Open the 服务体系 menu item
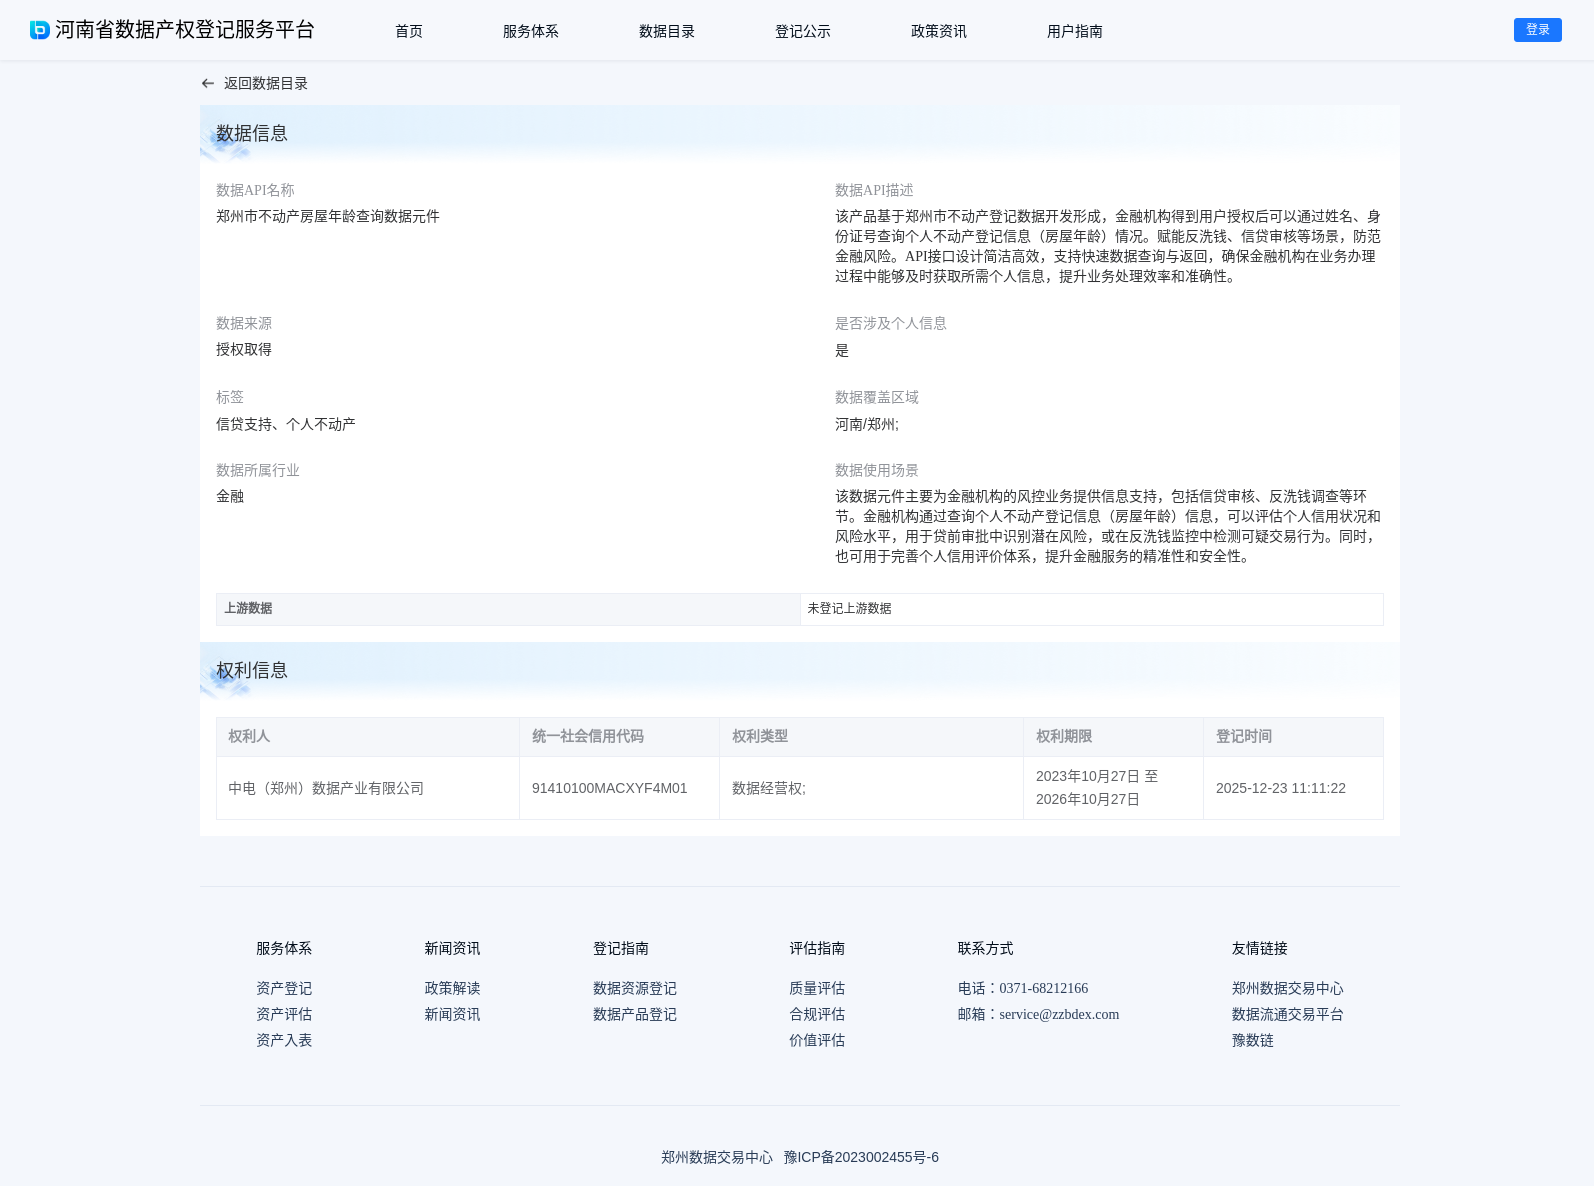Image resolution: width=1594 pixels, height=1186 pixels. pyautogui.click(x=531, y=31)
